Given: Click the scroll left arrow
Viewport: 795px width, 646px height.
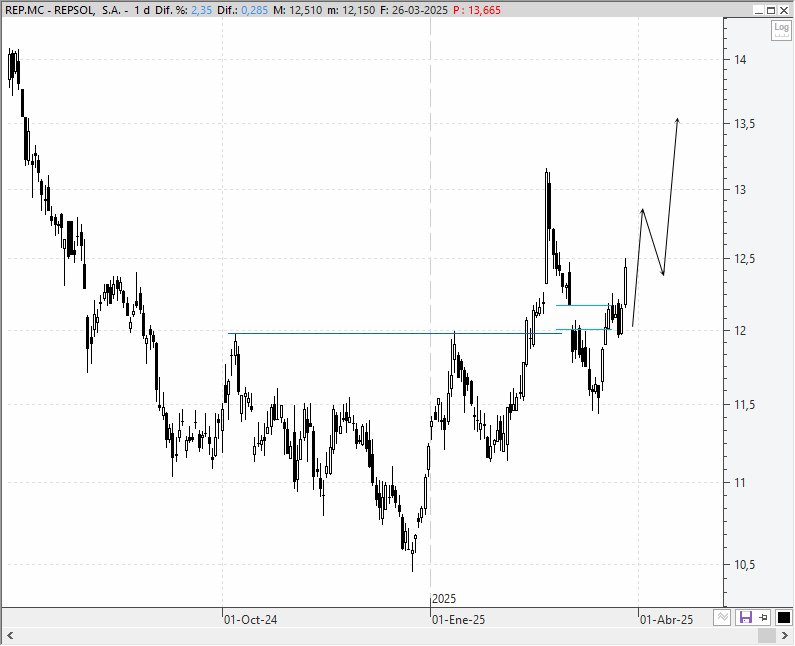Looking at the screenshot, I should coord(10,635).
